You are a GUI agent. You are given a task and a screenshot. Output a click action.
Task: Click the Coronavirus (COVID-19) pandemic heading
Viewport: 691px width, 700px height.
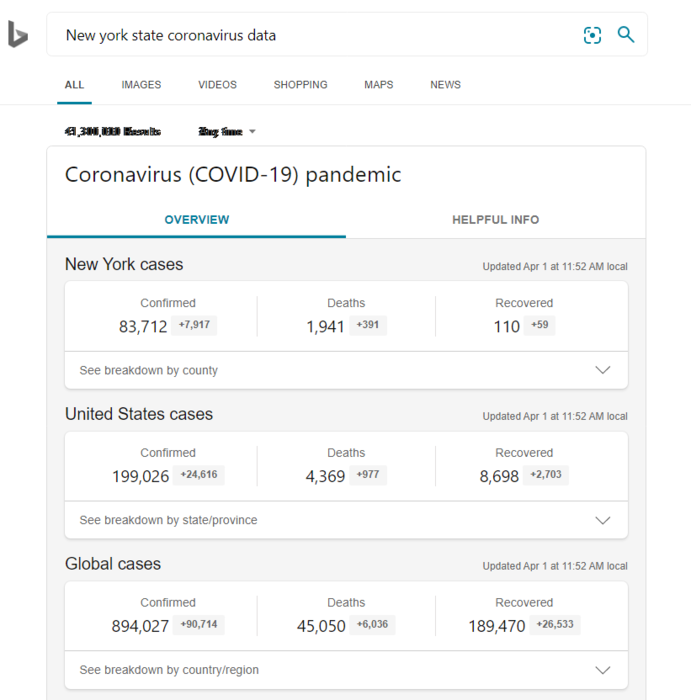click(x=233, y=175)
